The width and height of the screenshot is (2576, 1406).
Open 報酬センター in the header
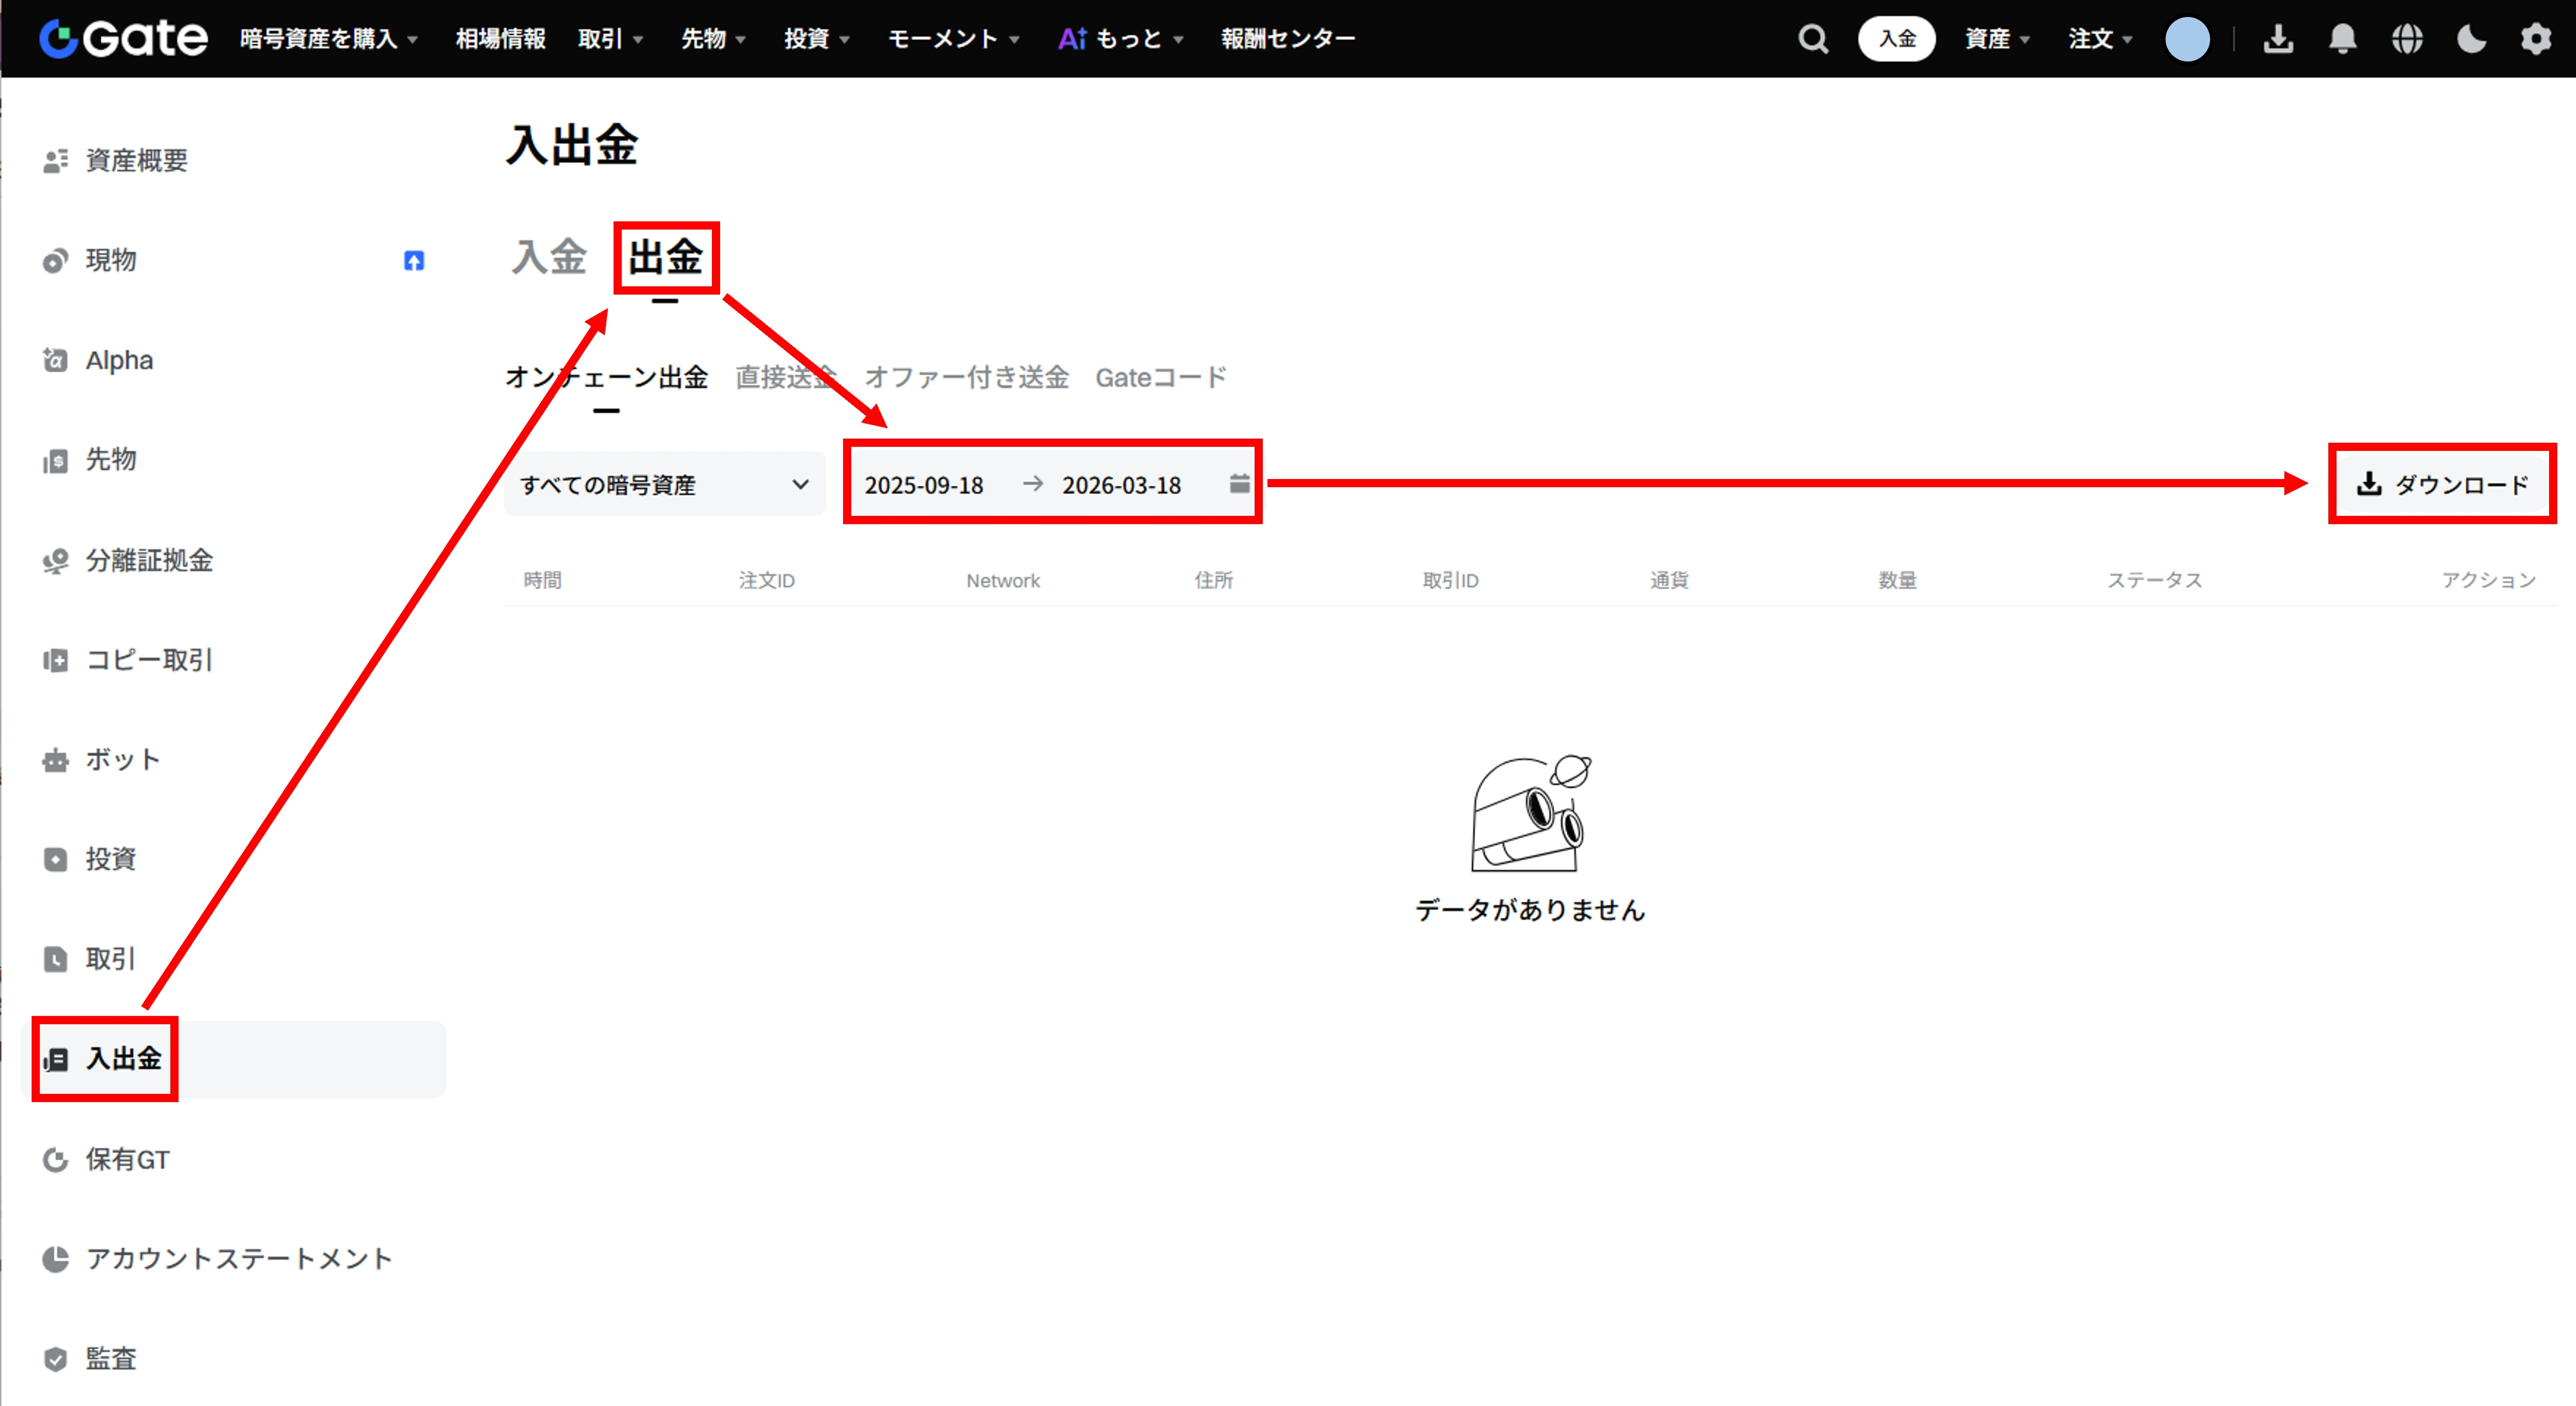tap(1288, 39)
